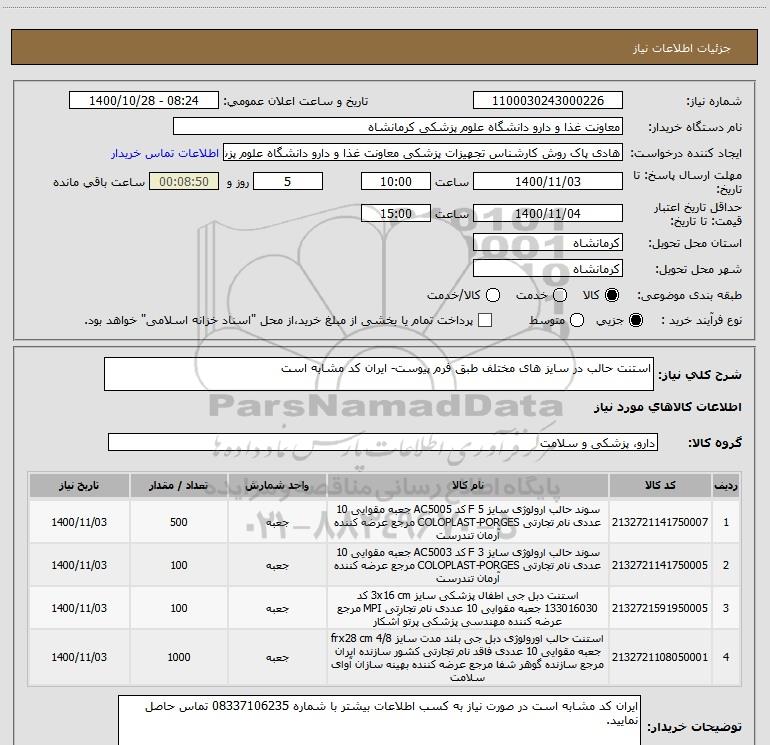Click item name with code AC5003

pos(468,565)
